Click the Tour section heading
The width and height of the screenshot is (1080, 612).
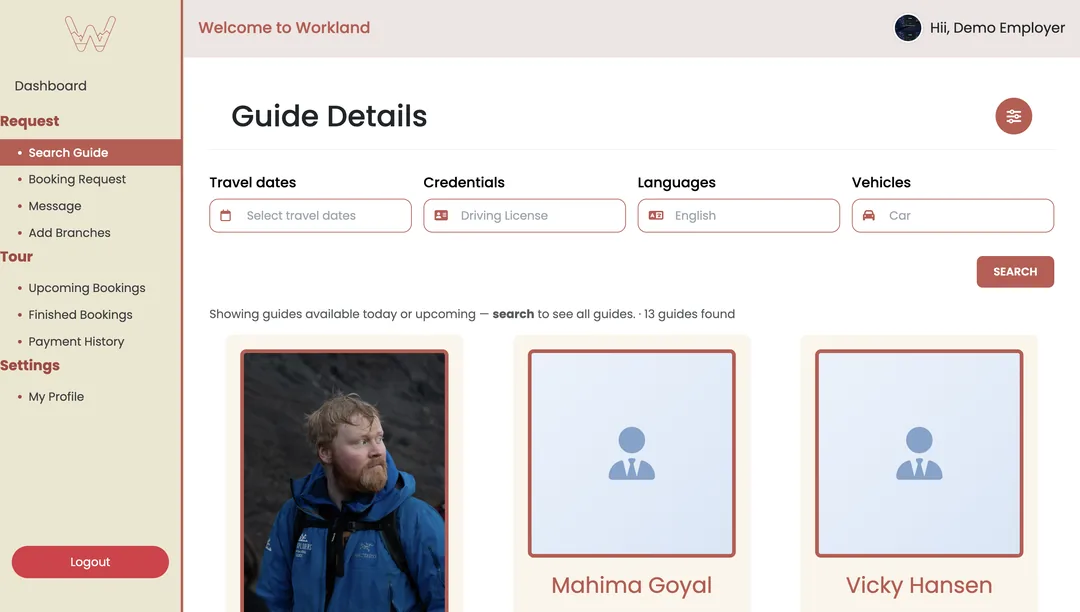pyautogui.click(x=17, y=257)
